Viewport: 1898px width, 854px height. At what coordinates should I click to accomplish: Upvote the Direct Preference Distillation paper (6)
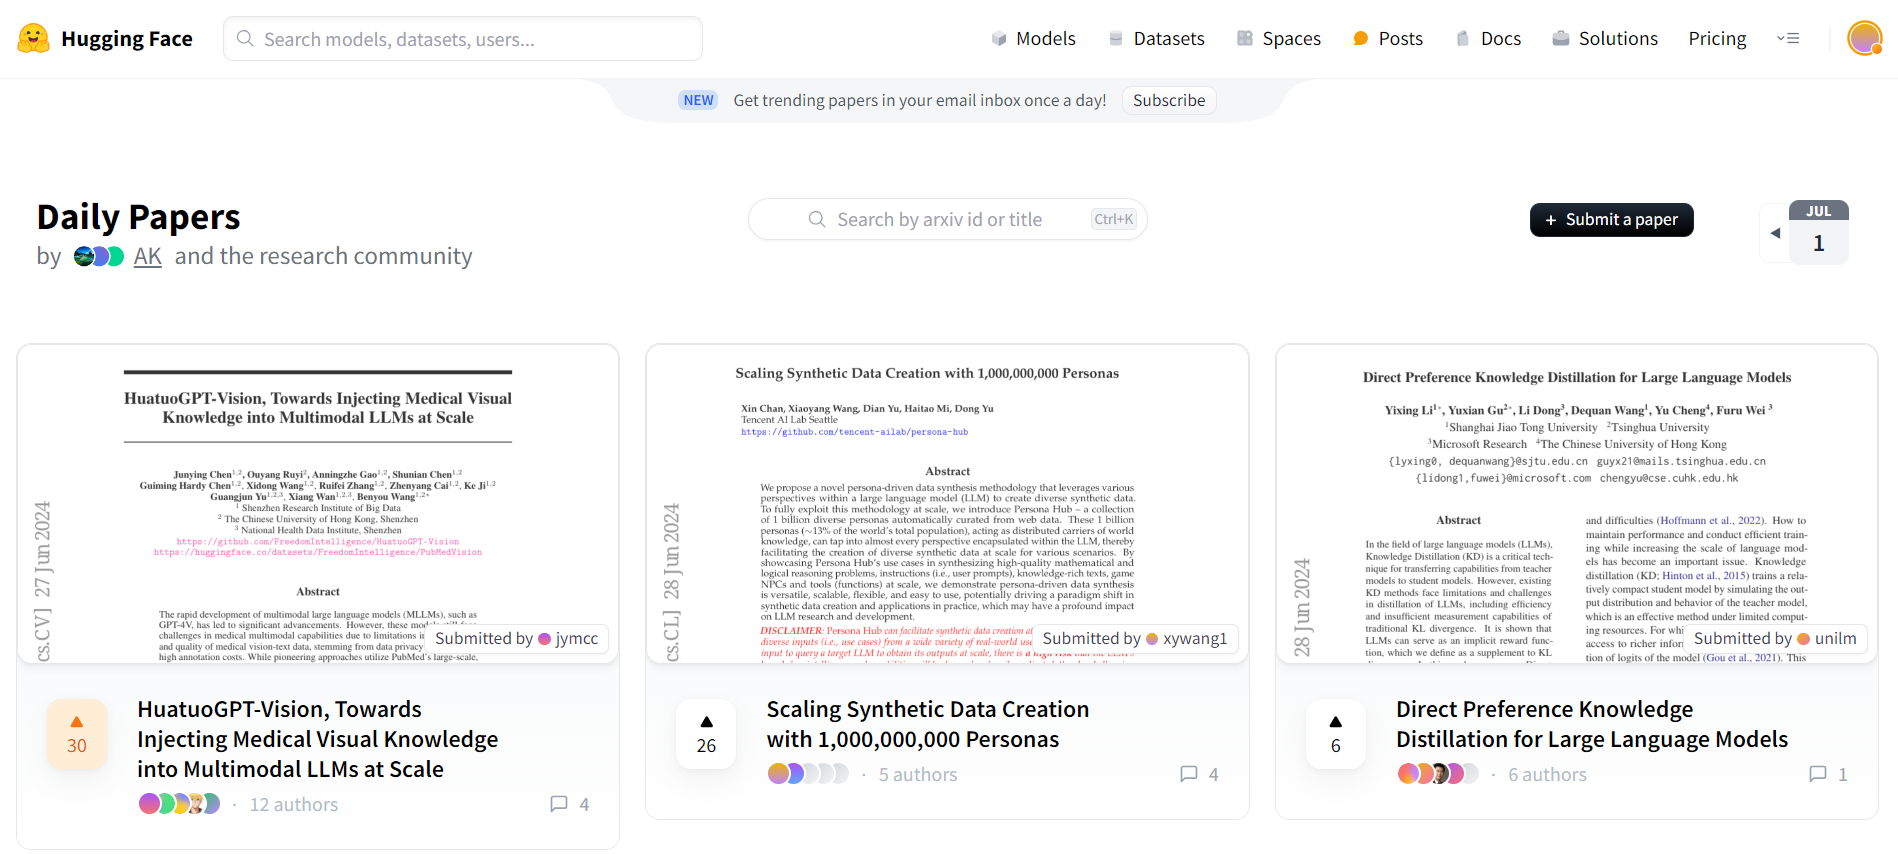pos(1336,735)
